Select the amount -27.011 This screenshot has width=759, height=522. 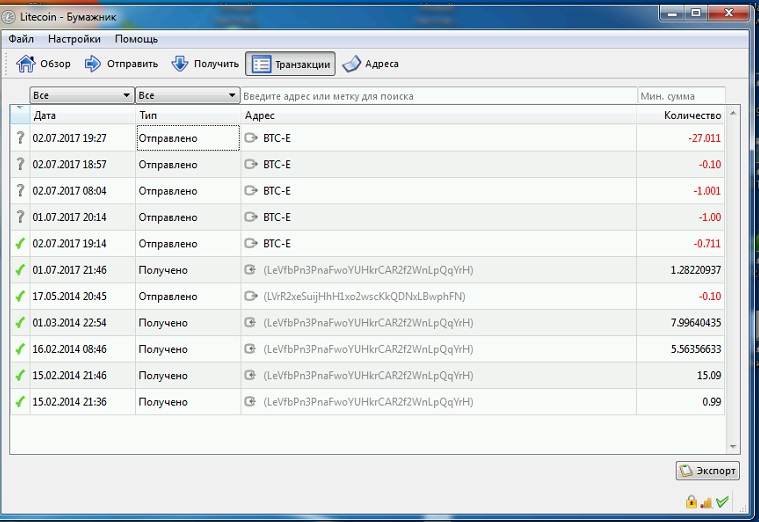tap(704, 138)
